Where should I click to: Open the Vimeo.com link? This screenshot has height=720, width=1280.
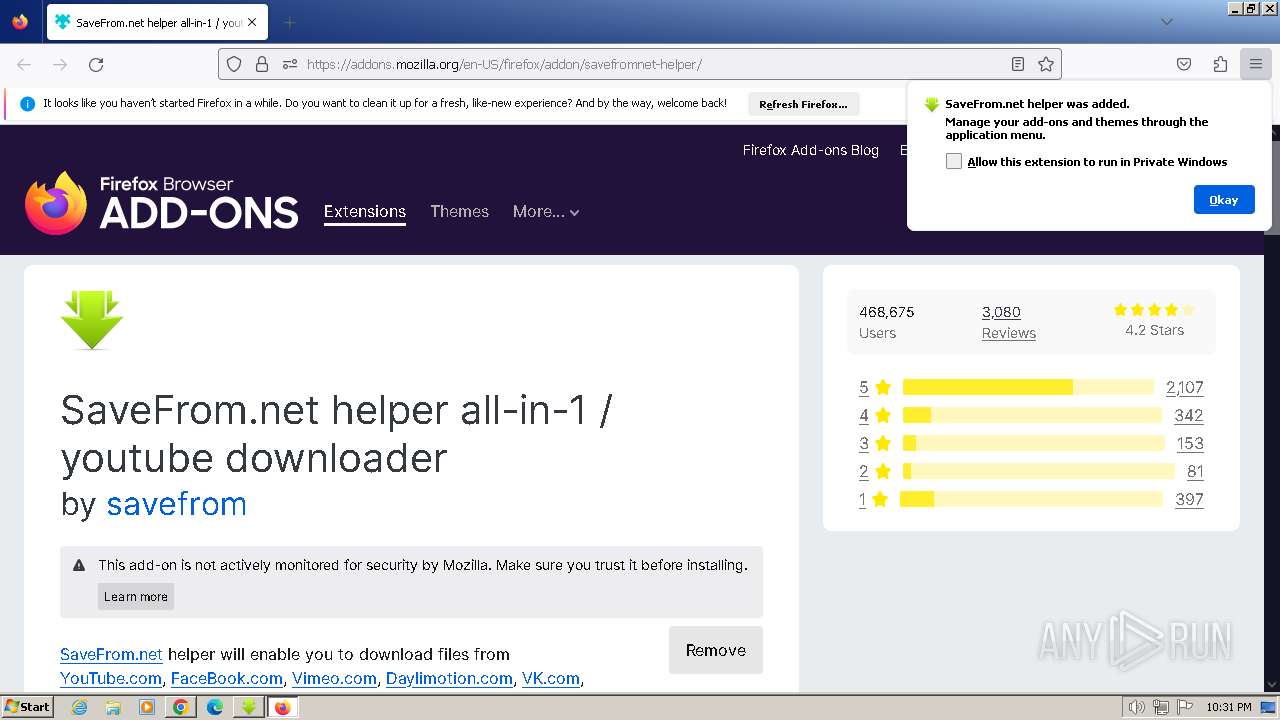pos(334,678)
